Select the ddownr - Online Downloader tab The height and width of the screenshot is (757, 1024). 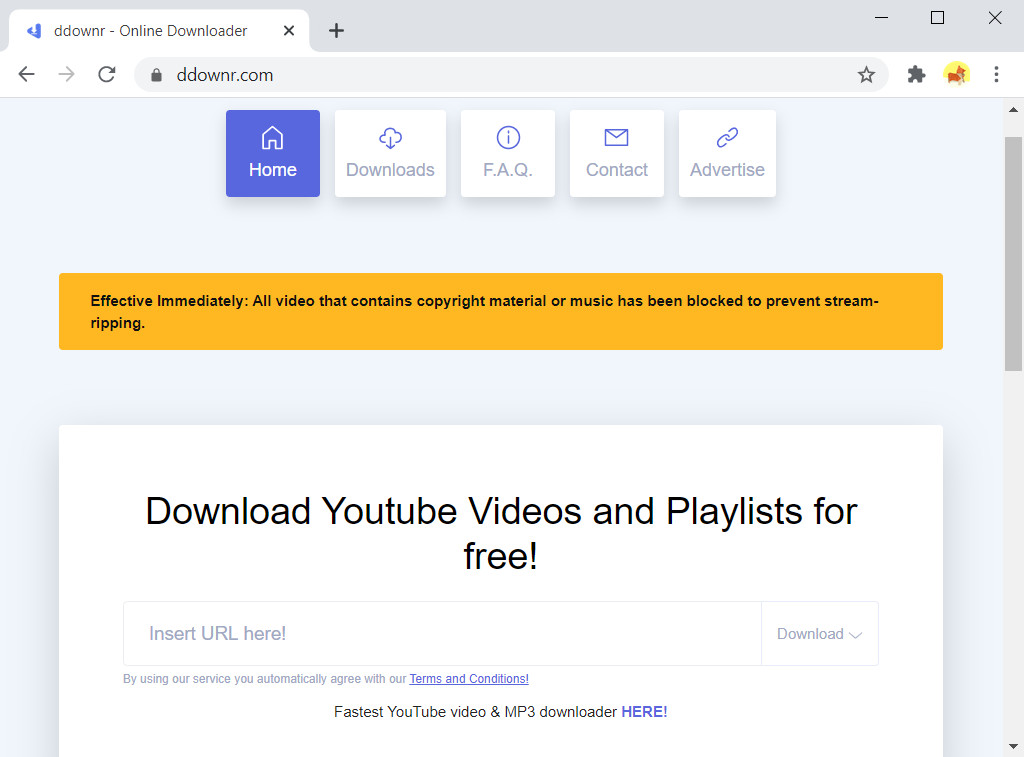click(x=159, y=31)
